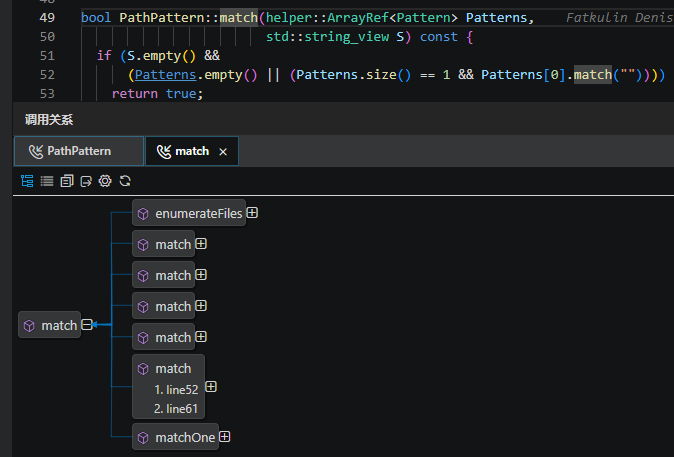Image resolution: width=674 pixels, height=457 pixels.
Task: Expand the second match caller node
Action: click(x=201, y=275)
